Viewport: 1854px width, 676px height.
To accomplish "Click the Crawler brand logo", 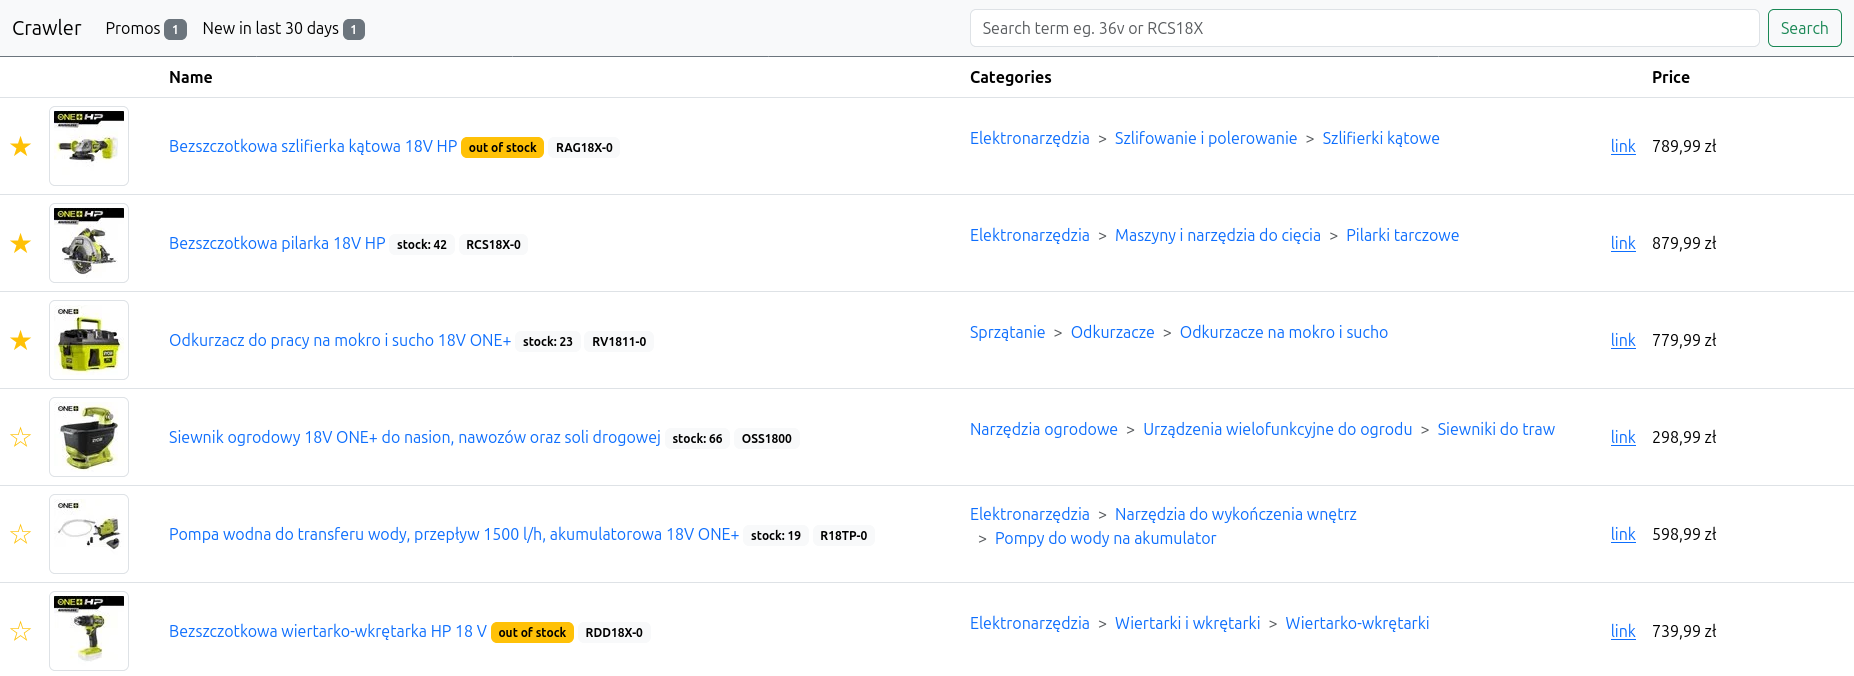I will (x=46, y=28).
